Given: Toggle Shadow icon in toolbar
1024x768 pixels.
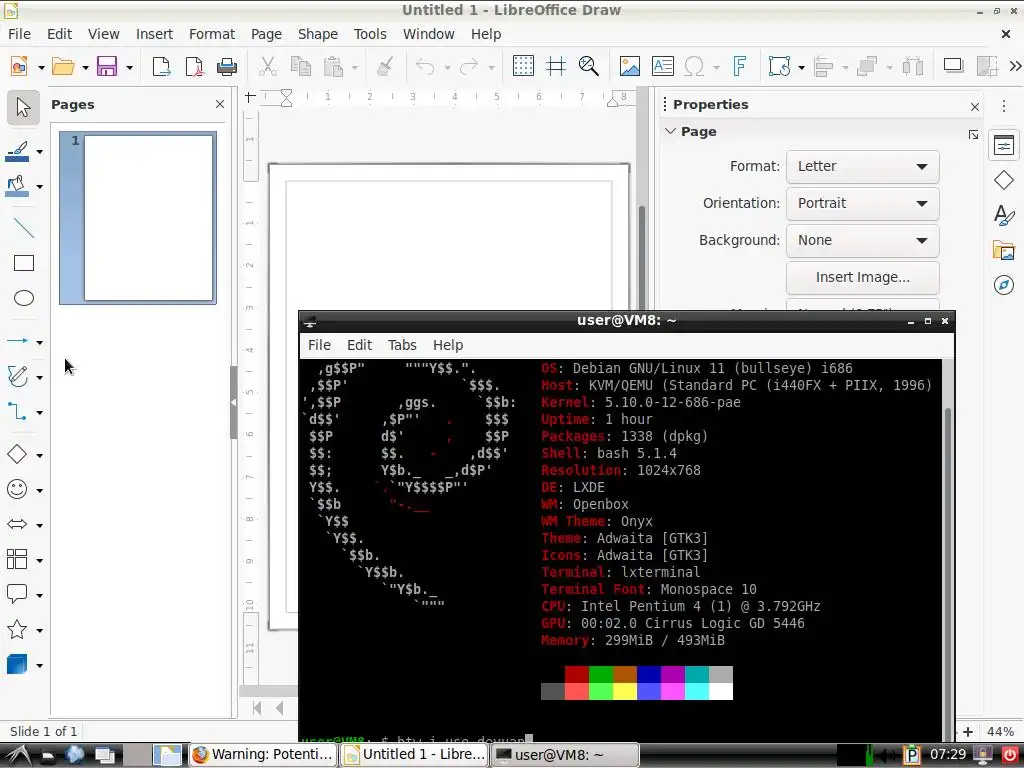Looking at the screenshot, I should 953,66.
